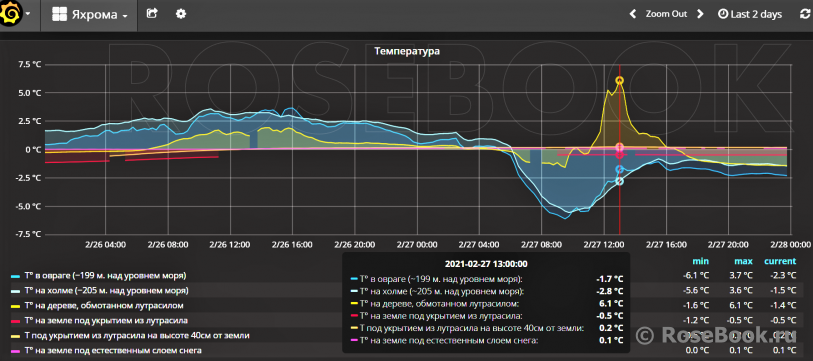
Task: Click current value -2.3 °C in legend
Action: tap(783, 275)
